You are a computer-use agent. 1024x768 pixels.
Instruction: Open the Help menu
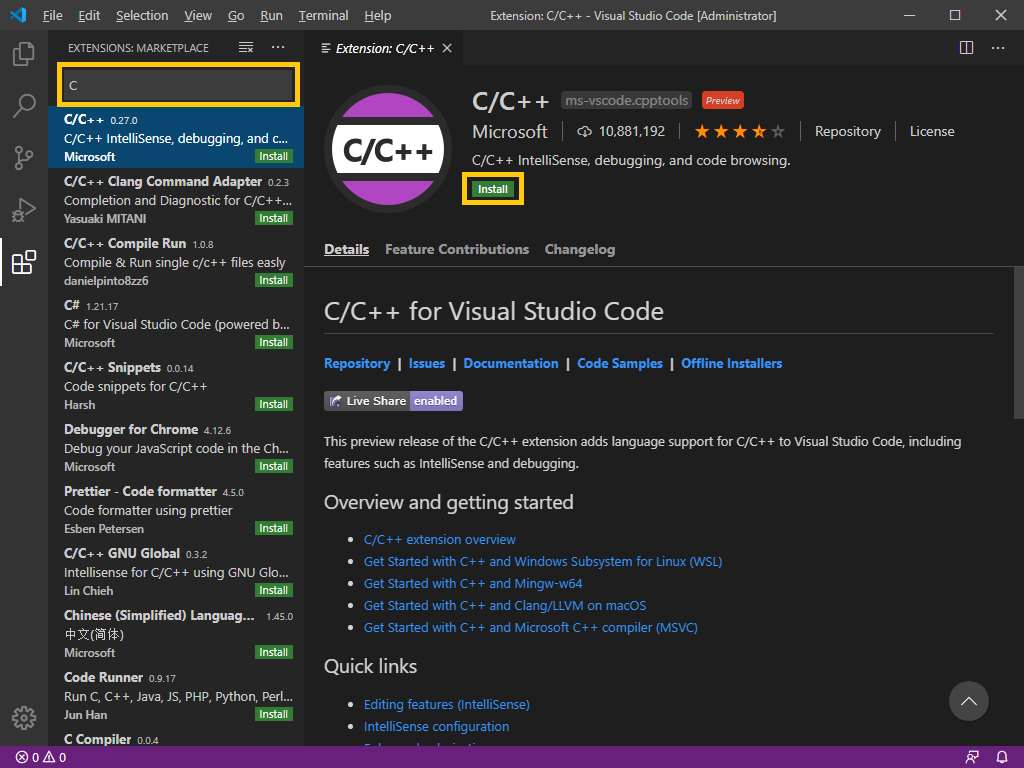(377, 15)
